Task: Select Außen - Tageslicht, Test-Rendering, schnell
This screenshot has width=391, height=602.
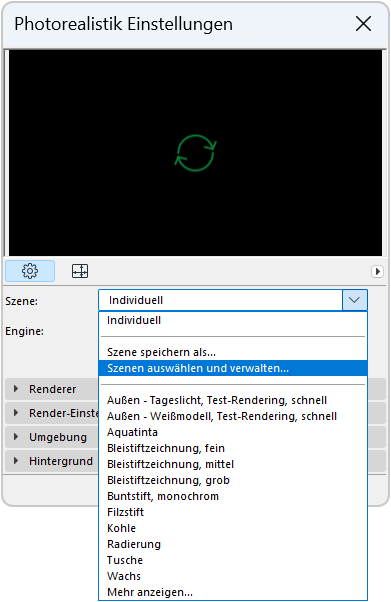Action: pos(233,400)
